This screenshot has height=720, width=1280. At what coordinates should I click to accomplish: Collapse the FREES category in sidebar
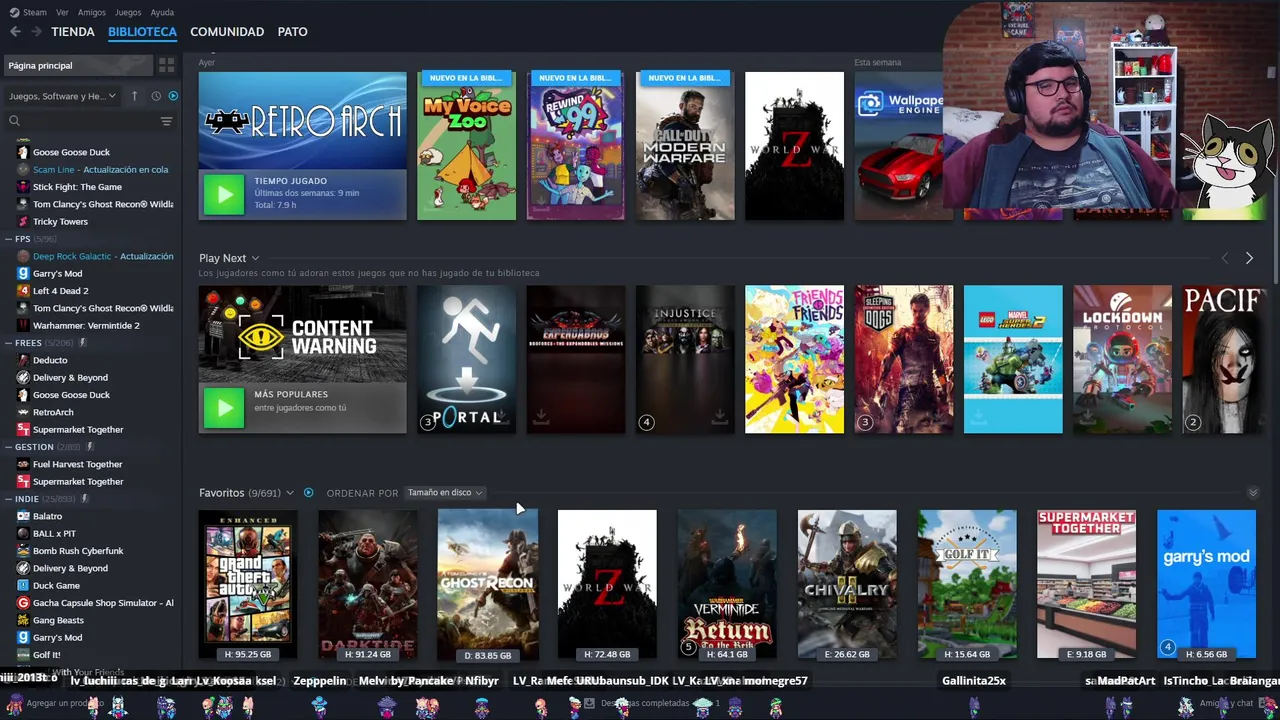[8, 343]
